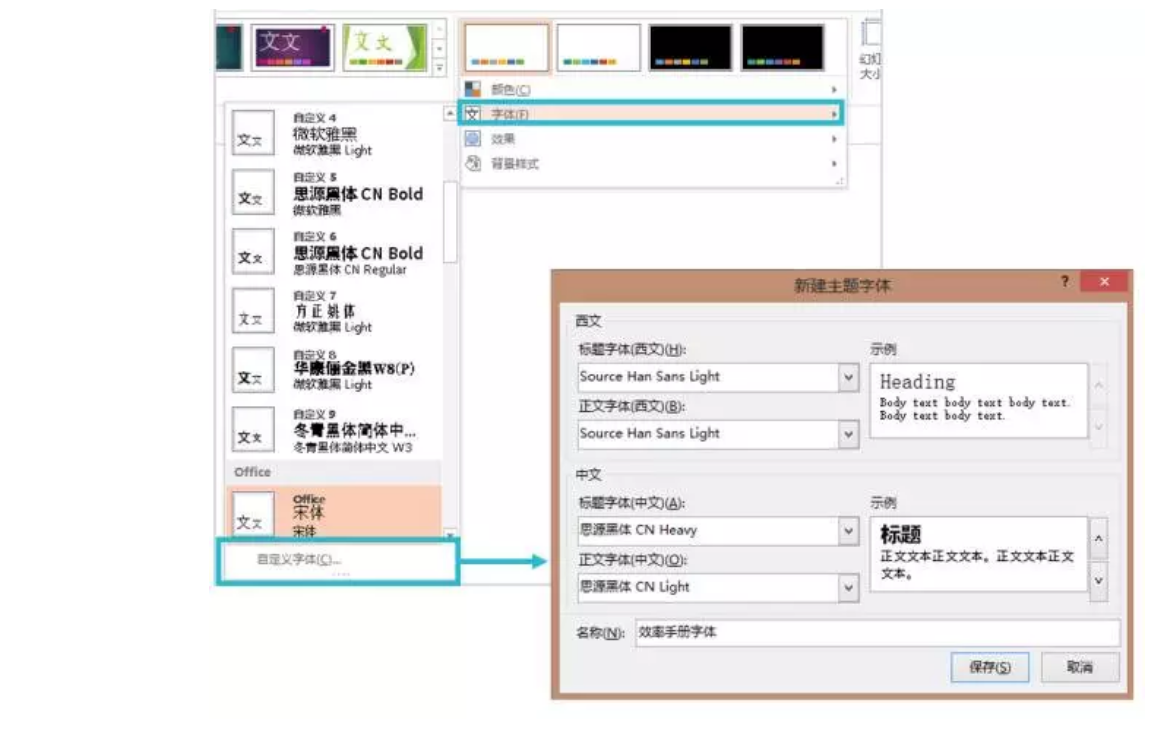Open the 正文字体(中文) 思源黑体 CN Light dropdown
Image resolution: width=1169 pixels, height=733 pixels.
point(848,588)
